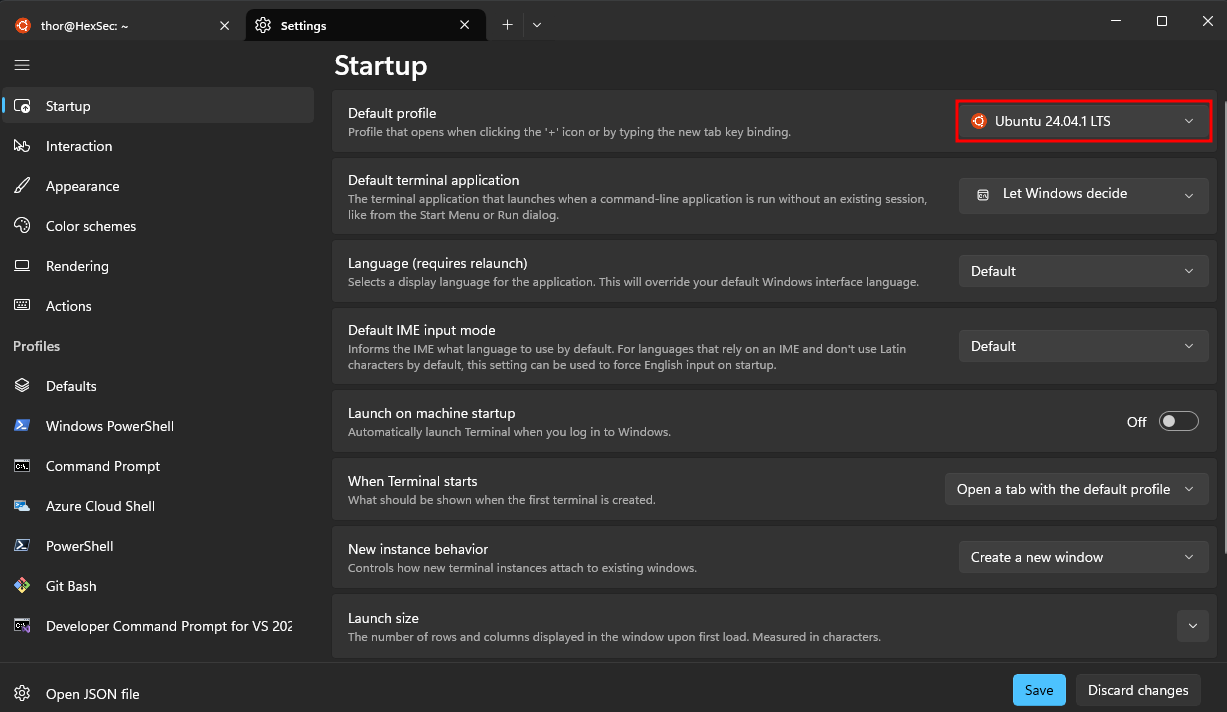
Task: Maximize the Terminal window
Action: click(x=1161, y=21)
